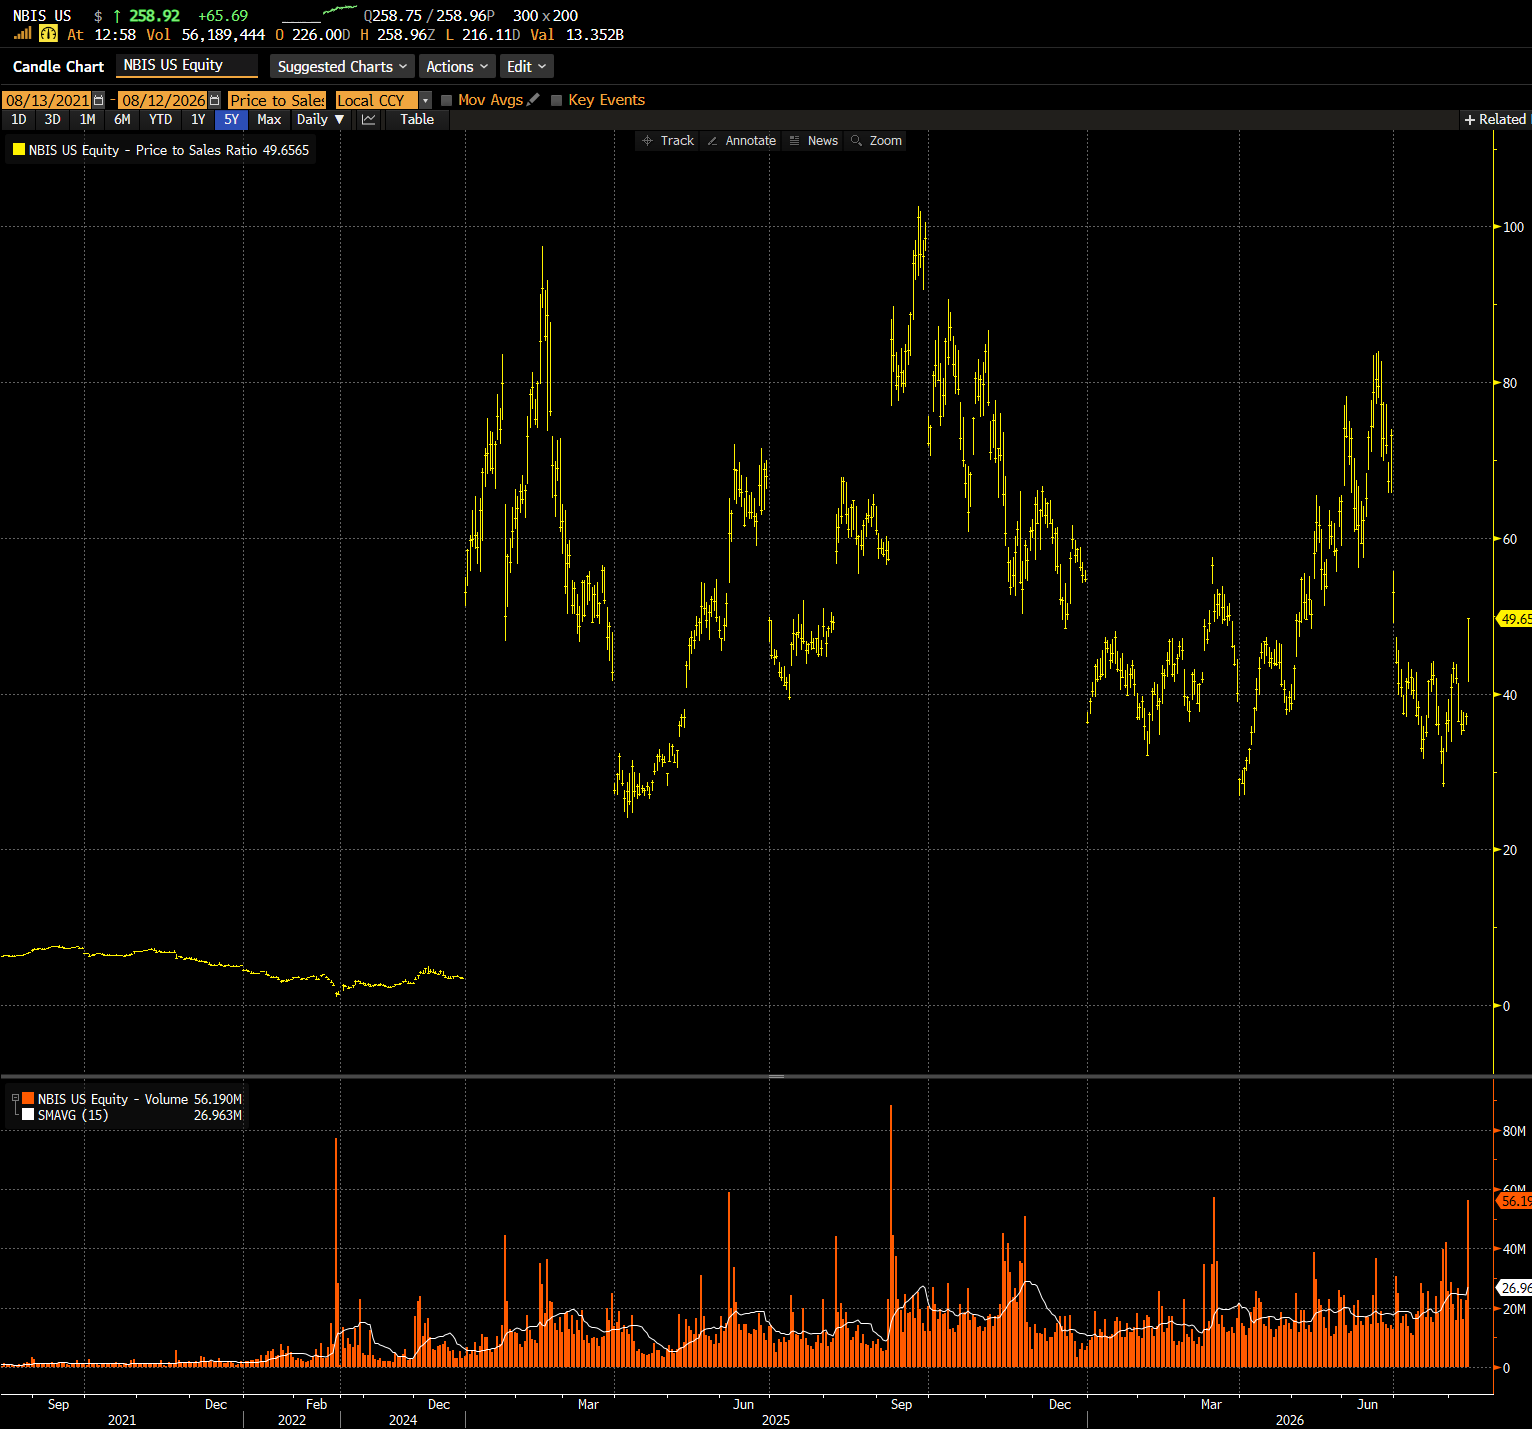Click the orange Volume legend color swatch
The height and width of the screenshot is (1429, 1532).
28,1098
